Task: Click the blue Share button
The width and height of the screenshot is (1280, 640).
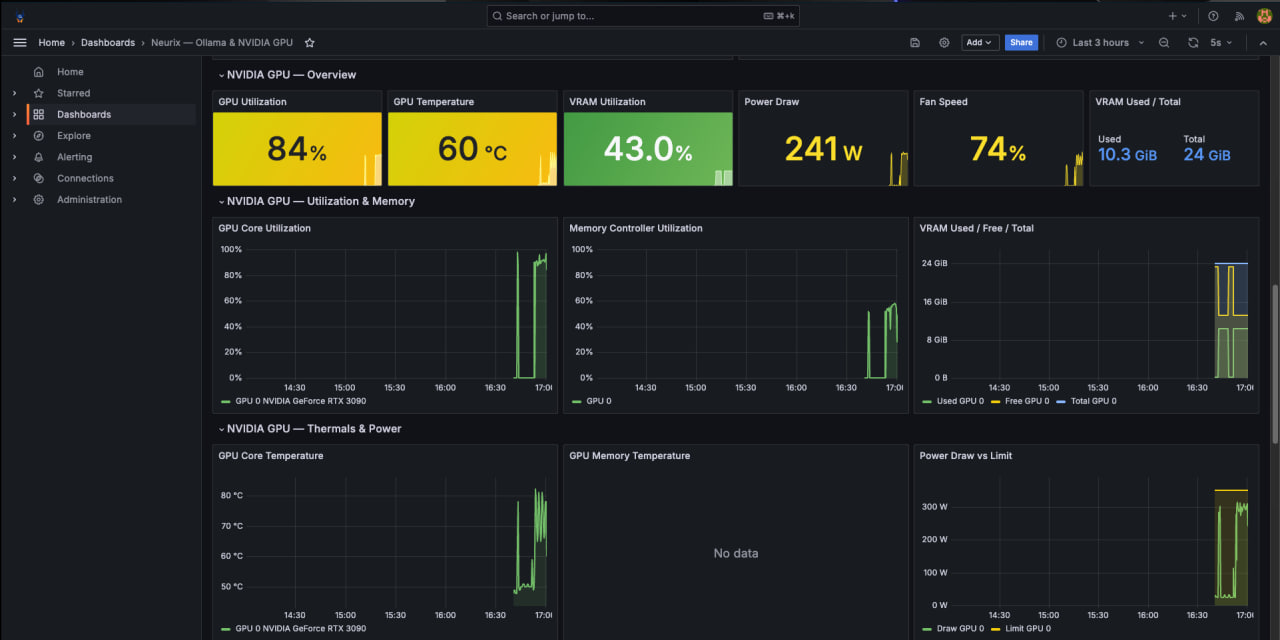Action: pyautogui.click(x=1021, y=43)
